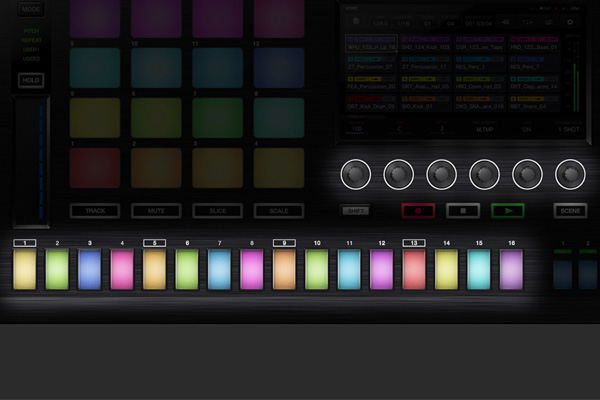
Task: Select the FEA_Percussion_20 track cell
Action: click(371, 83)
